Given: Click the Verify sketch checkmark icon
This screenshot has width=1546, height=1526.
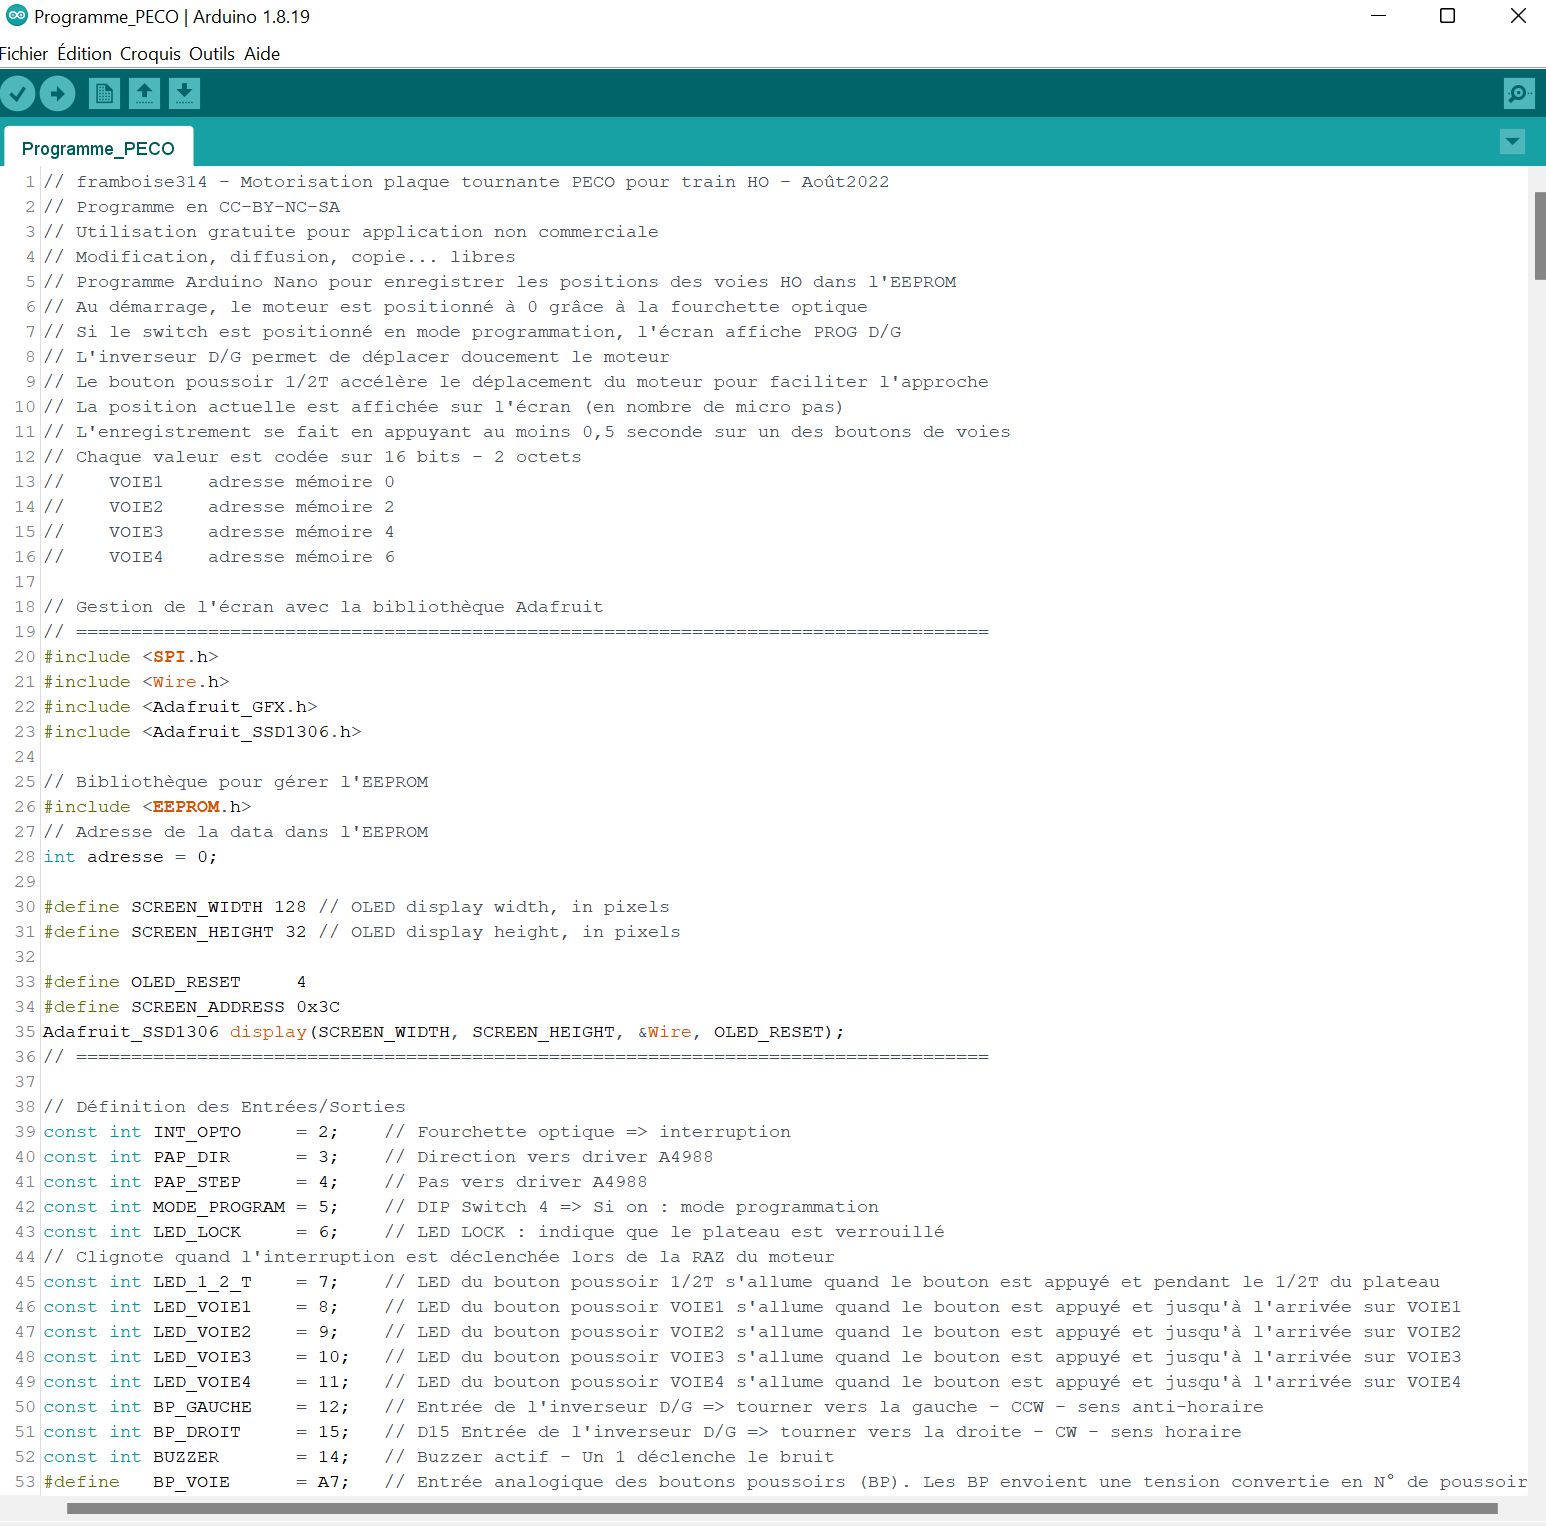Looking at the screenshot, I should click(18, 94).
